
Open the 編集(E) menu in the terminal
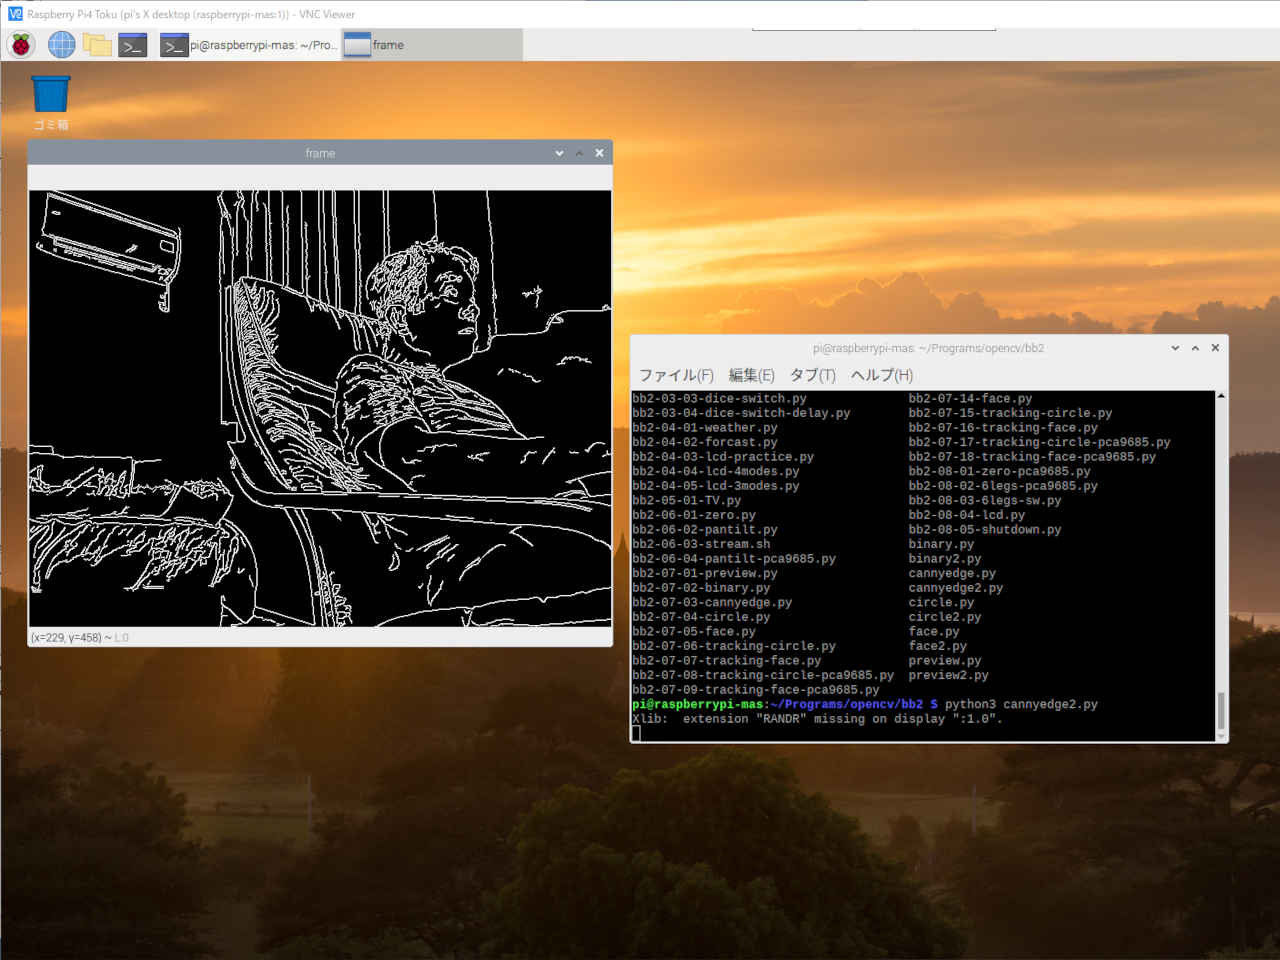coord(751,375)
